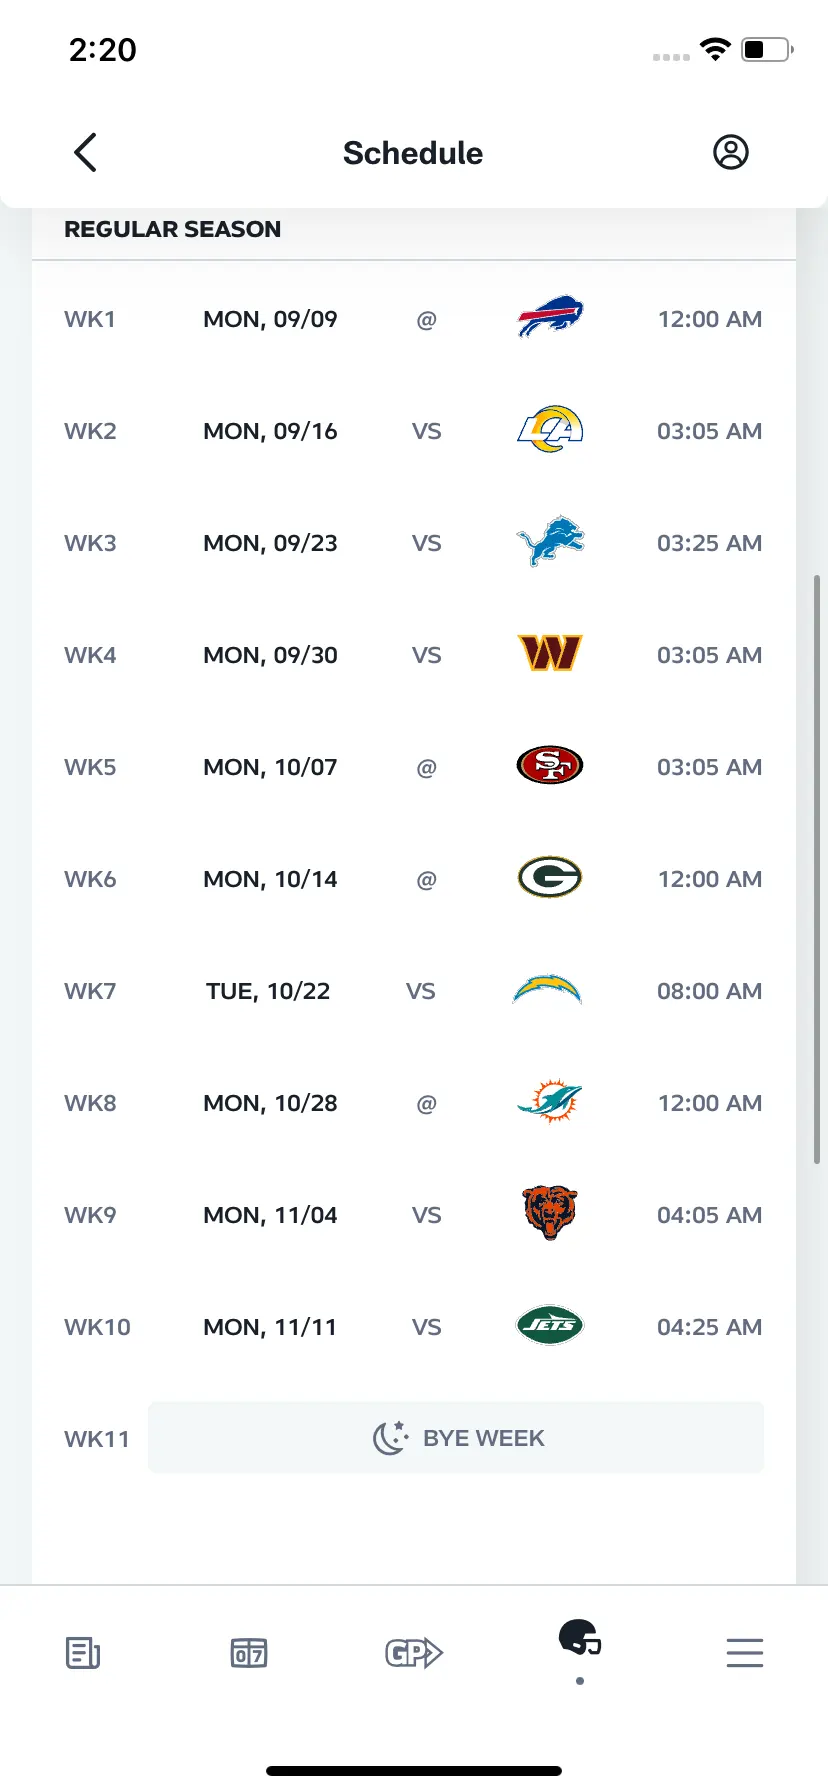Tap the back arrow in header
This screenshot has width=828, height=1792.
pos(85,152)
